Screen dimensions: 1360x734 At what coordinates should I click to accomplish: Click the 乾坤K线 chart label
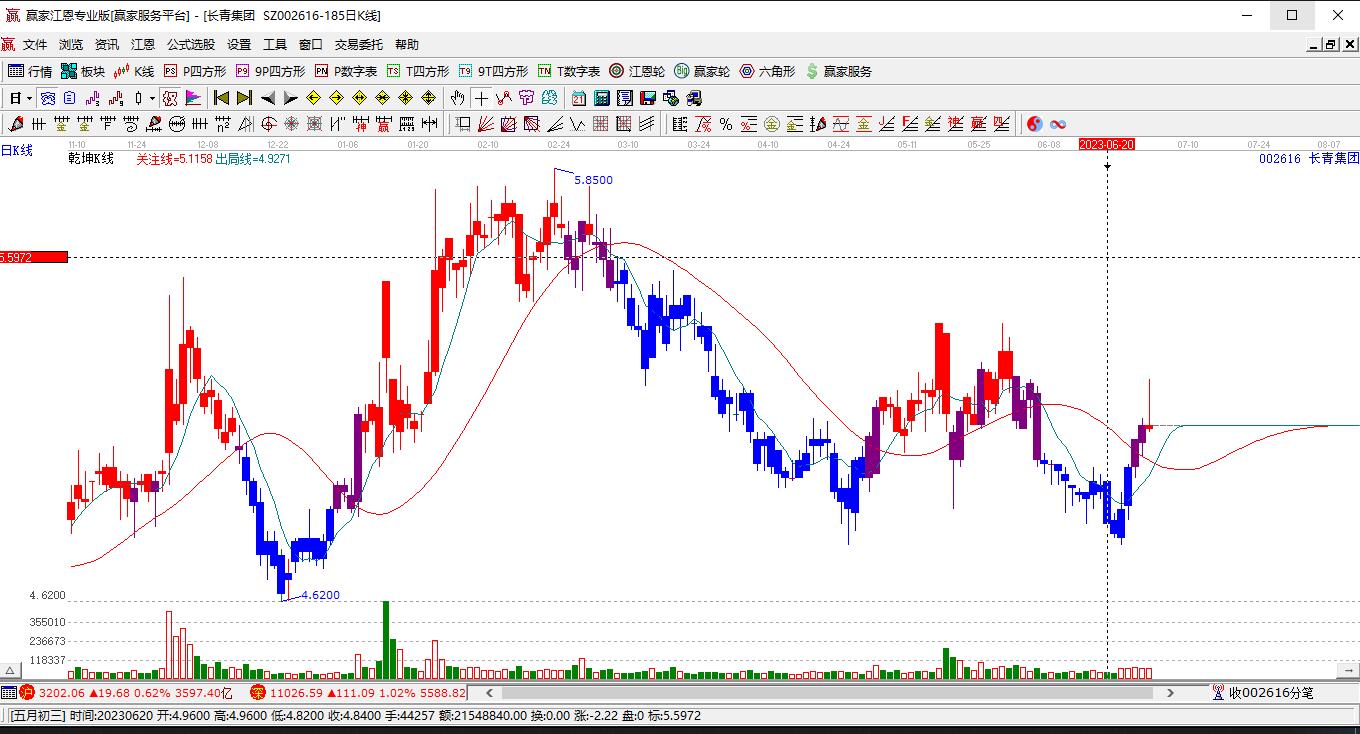[x=91, y=158]
